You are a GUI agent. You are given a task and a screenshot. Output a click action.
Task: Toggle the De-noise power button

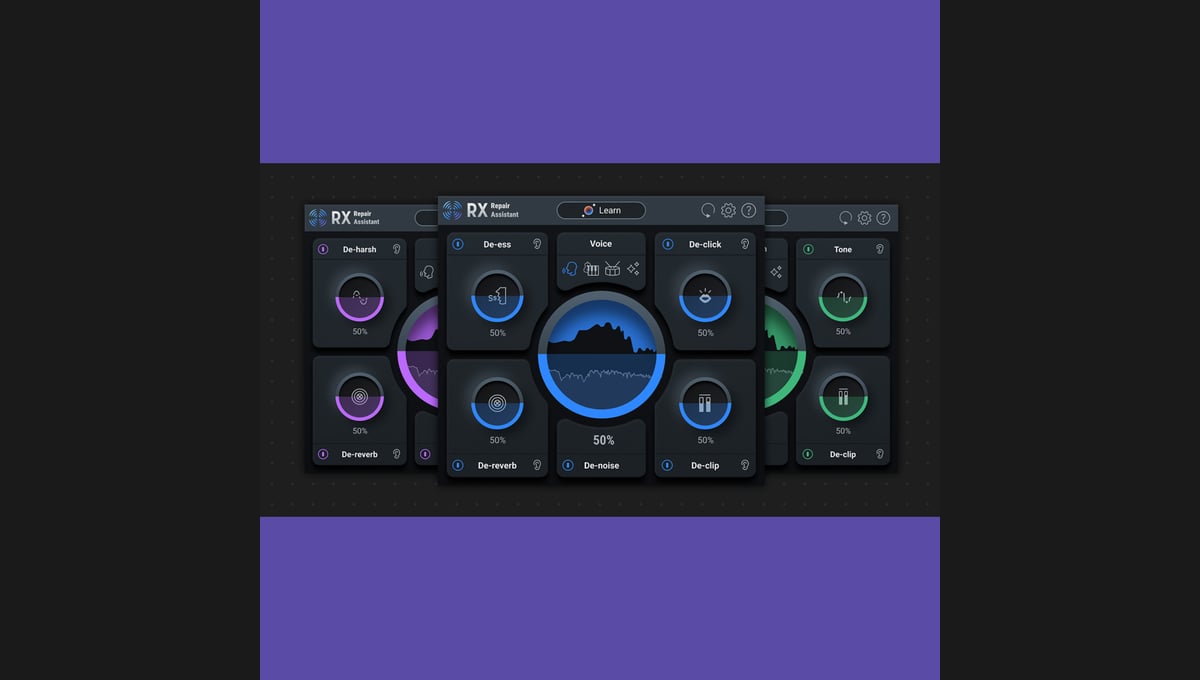tap(568, 465)
